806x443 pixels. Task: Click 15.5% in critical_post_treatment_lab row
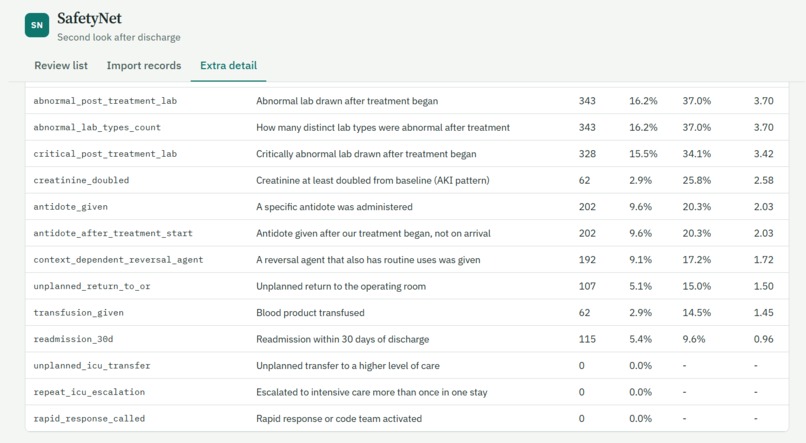click(643, 154)
